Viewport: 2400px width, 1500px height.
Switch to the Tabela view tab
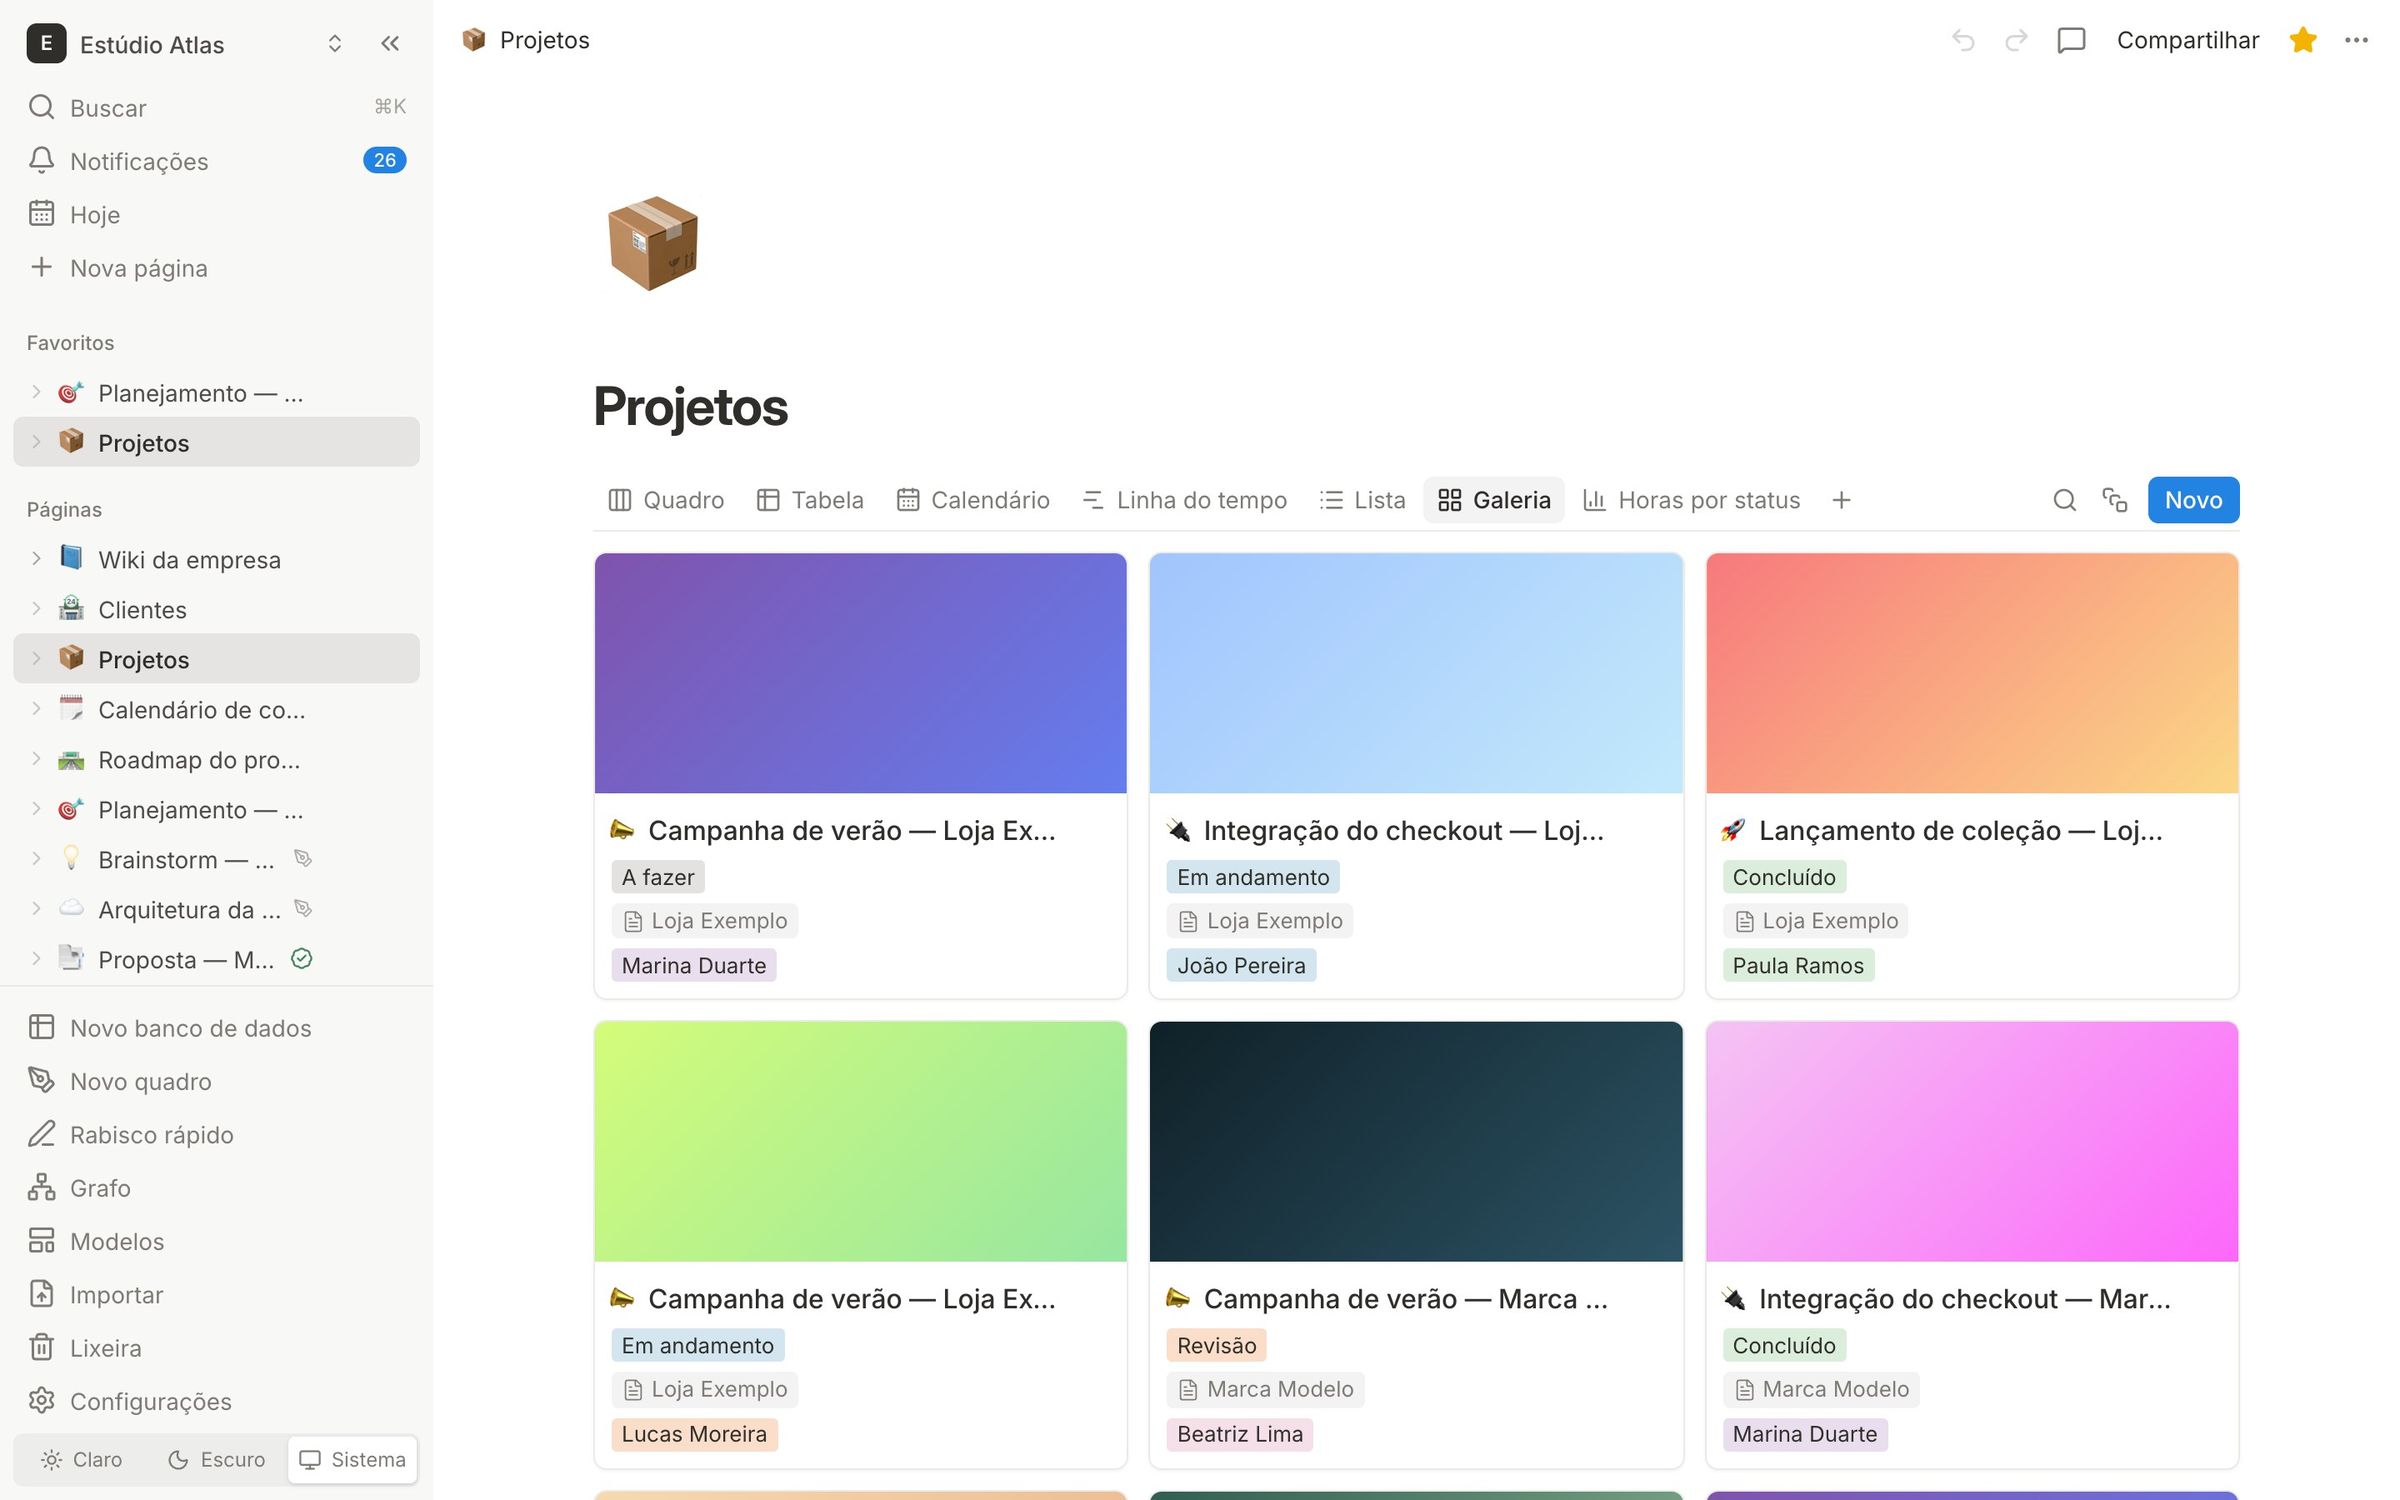tap(810, 500)
